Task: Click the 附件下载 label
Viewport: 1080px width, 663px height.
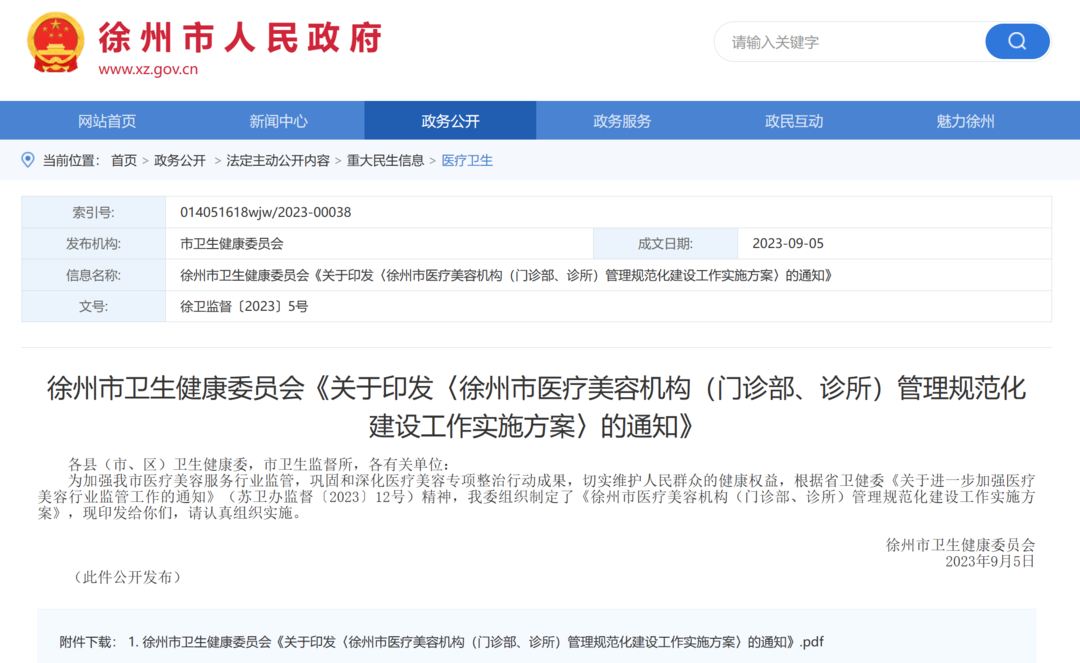Action: (x=87, y=642)
